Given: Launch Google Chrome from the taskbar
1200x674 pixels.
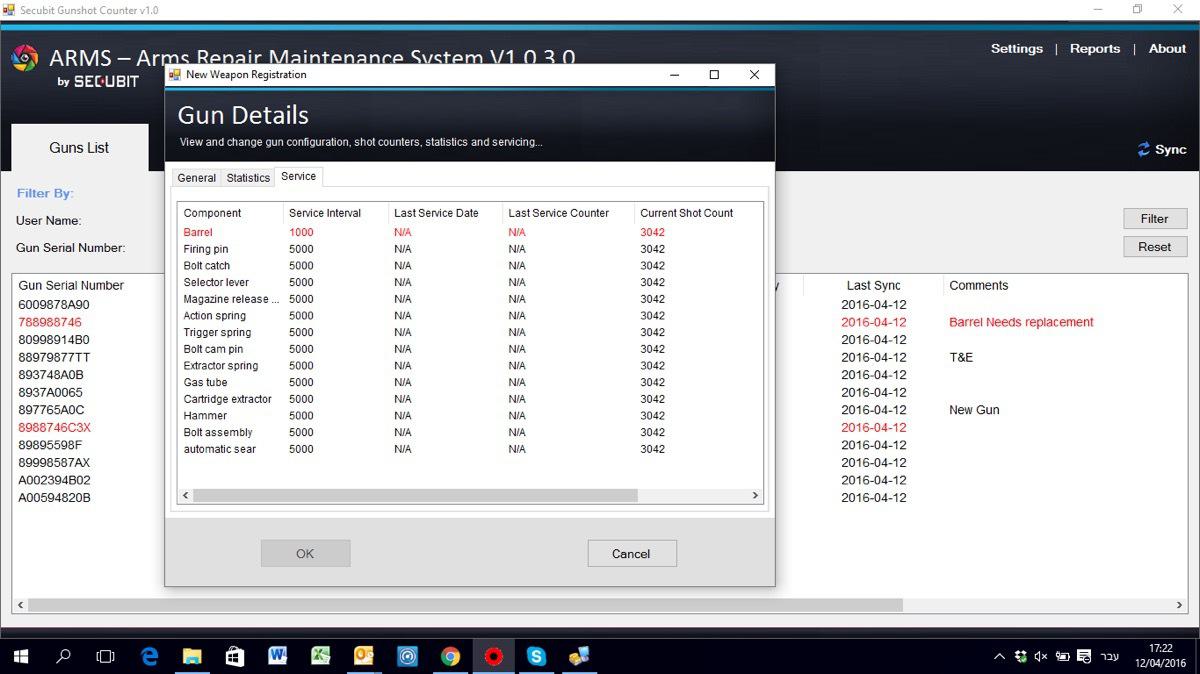Looking at the screenshot, I should (450, 656).
